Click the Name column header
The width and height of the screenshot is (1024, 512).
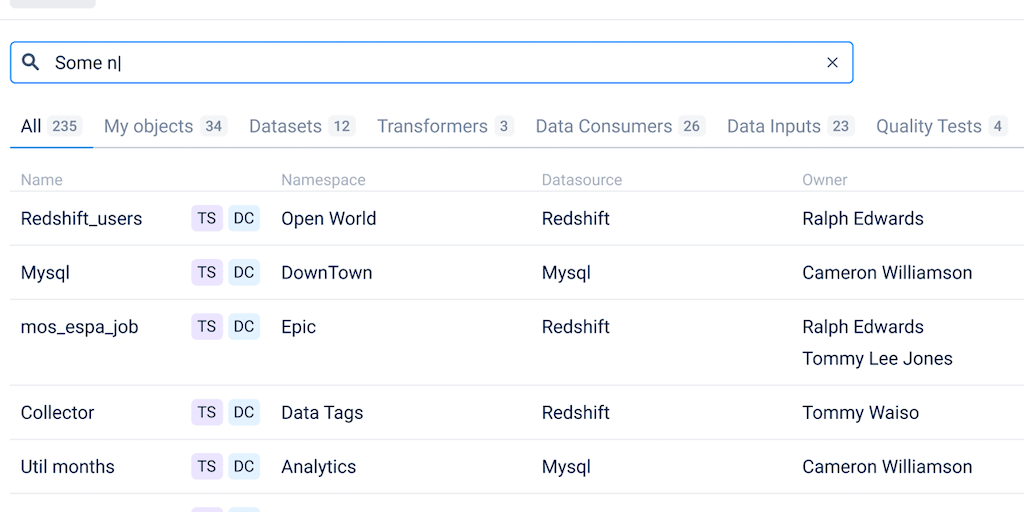point(42,180)
